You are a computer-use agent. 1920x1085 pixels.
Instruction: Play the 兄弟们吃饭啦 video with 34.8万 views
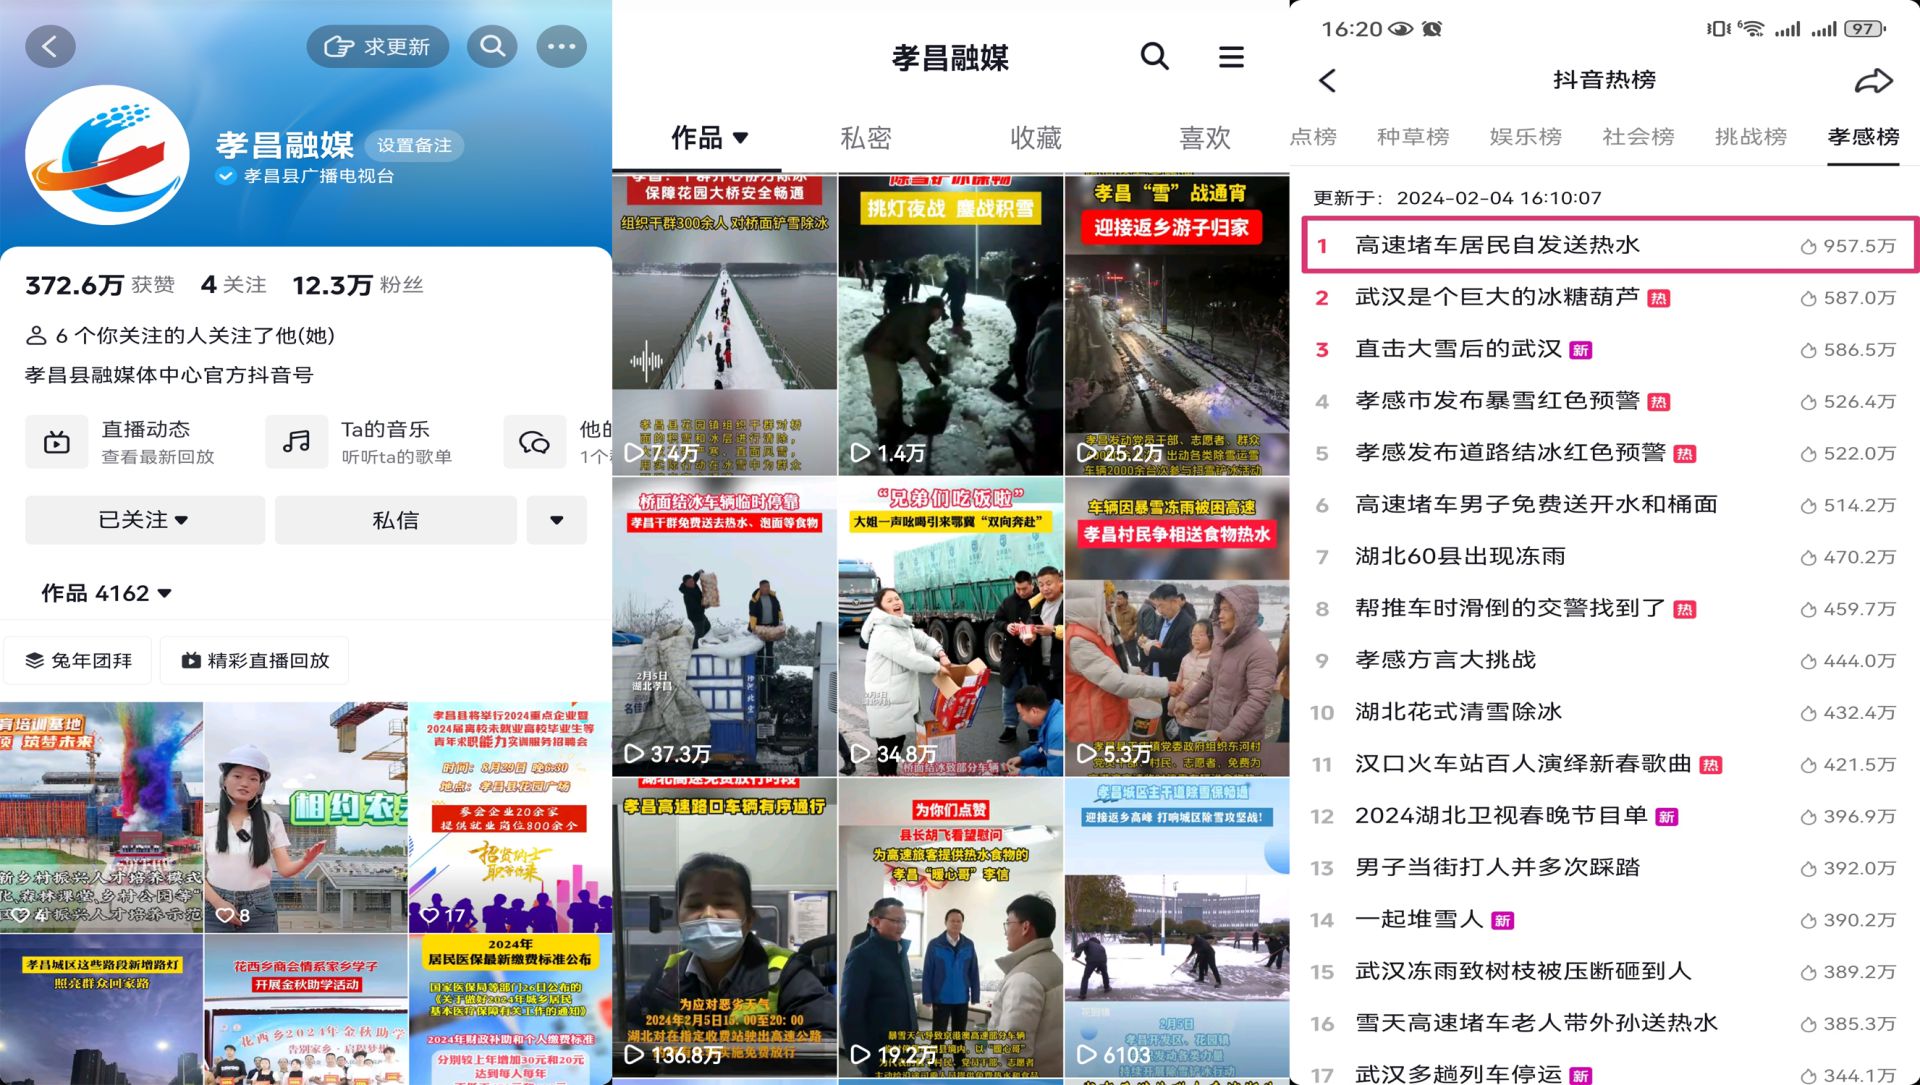(951, 626)
